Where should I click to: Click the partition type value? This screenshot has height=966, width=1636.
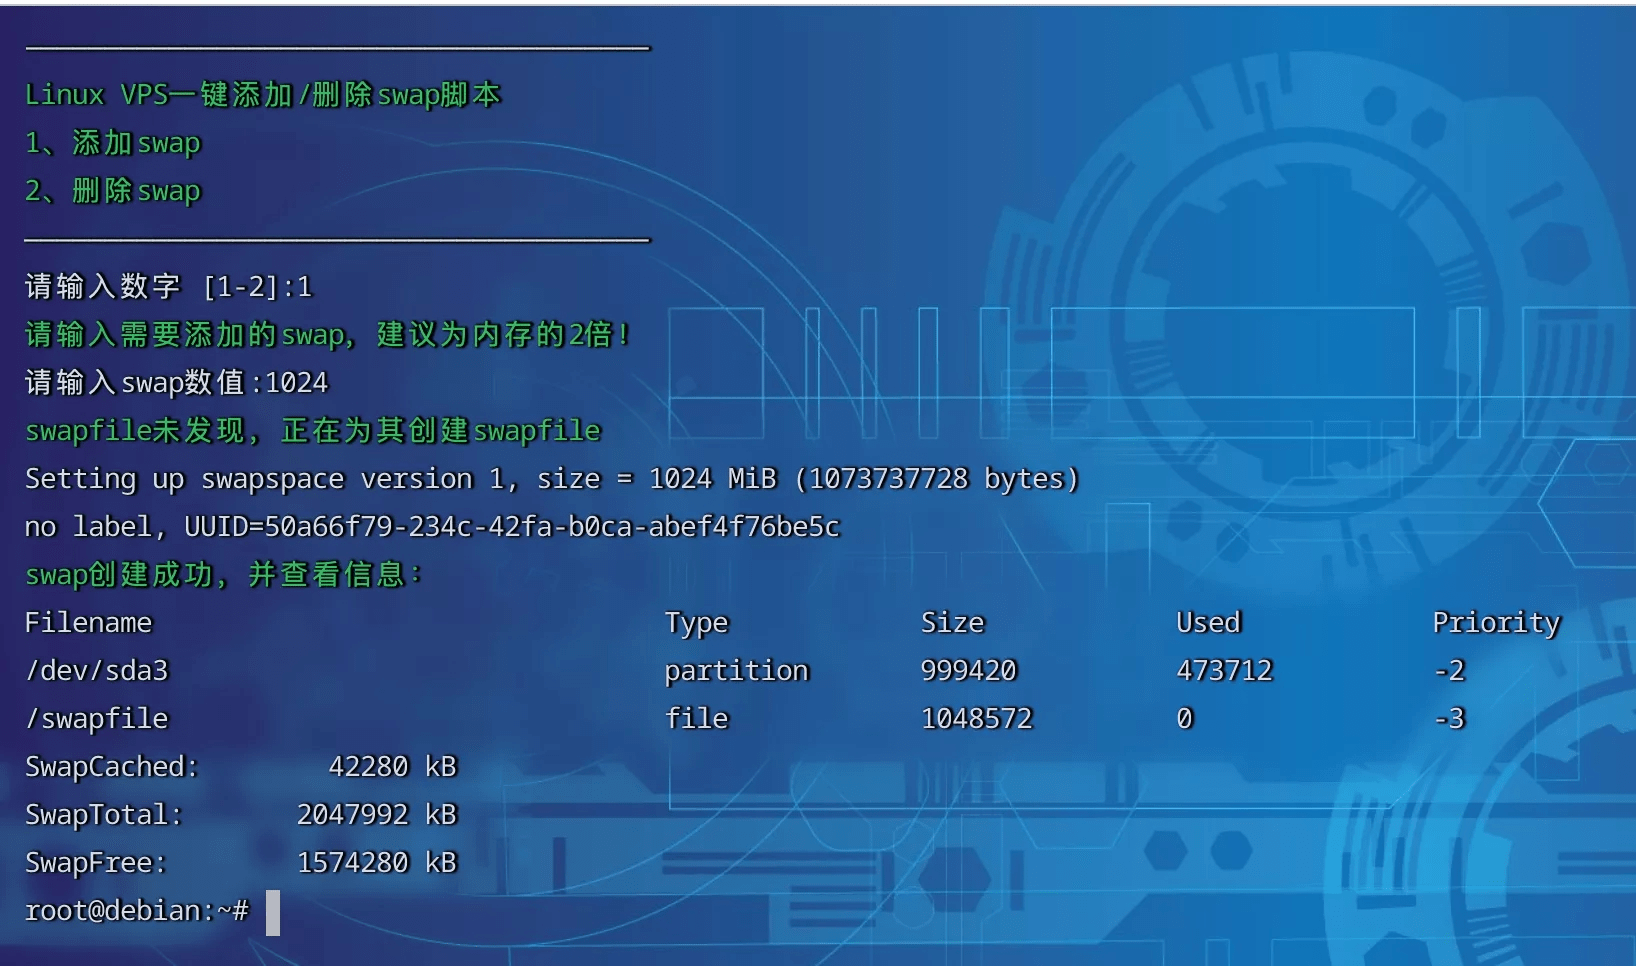737,671
